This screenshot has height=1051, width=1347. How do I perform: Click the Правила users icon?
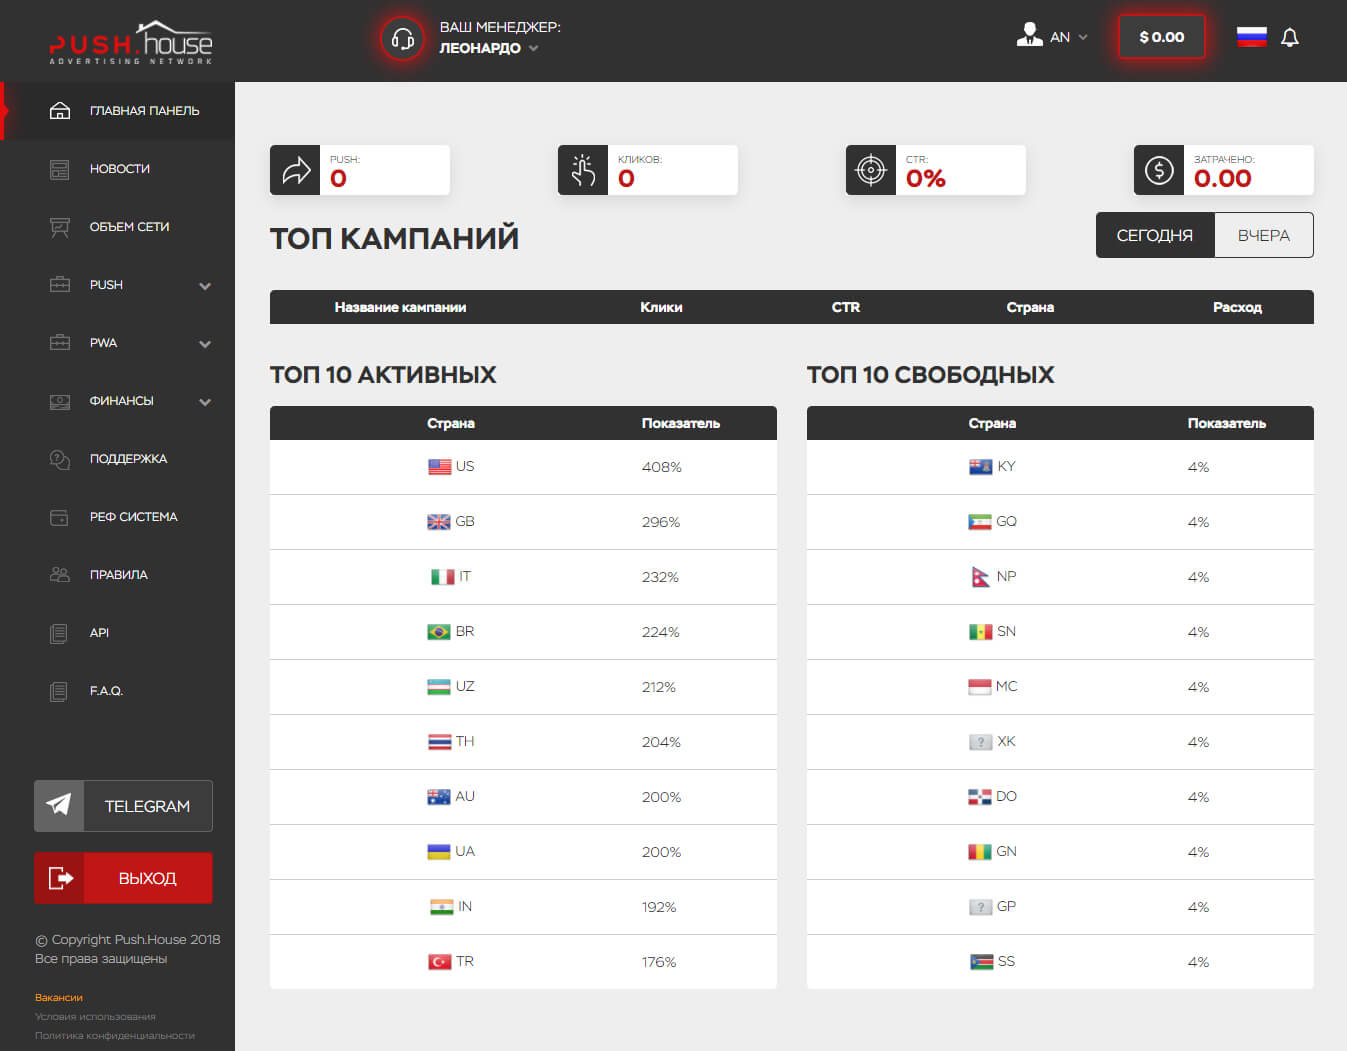point(60,575)
